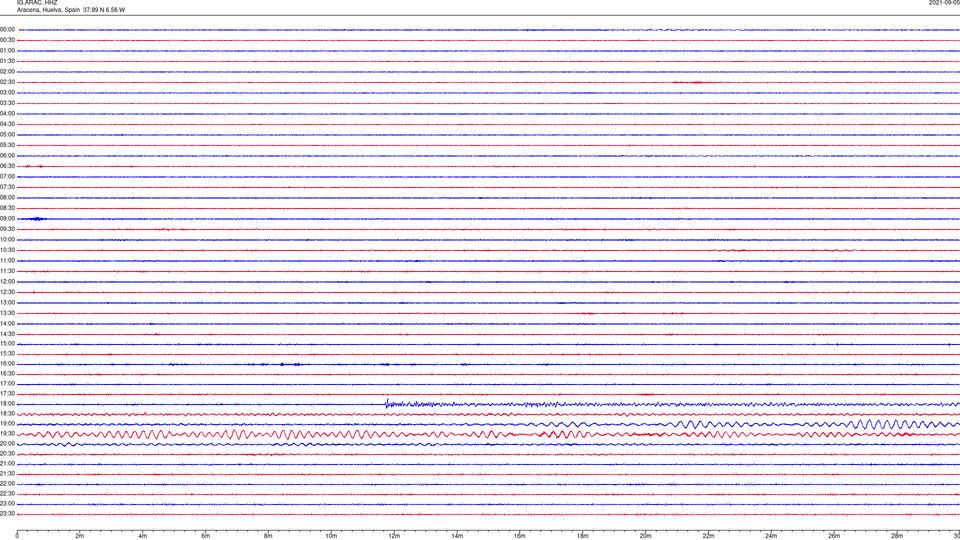Select the 17:30 trace label
Image resolution: width=960 pixels, height=540 pixels.
tap(7, 394)
